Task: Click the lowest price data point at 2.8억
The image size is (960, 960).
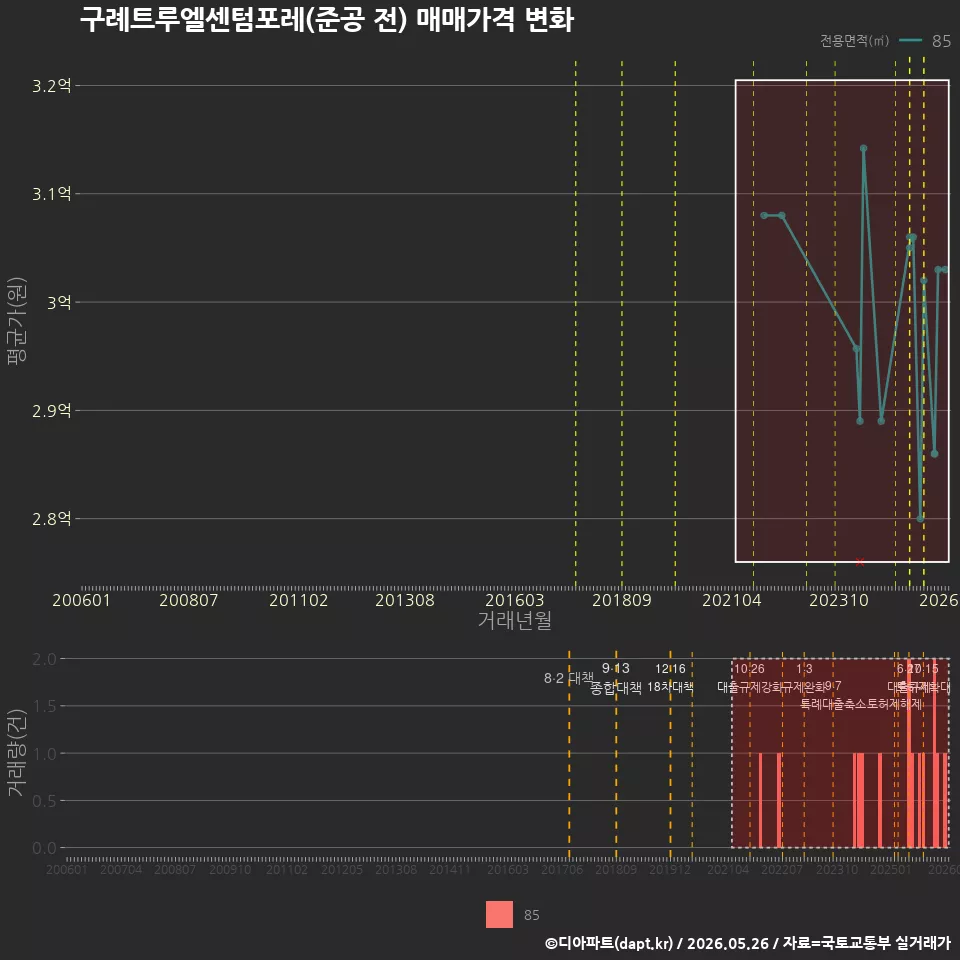Action: coord(920,519)
